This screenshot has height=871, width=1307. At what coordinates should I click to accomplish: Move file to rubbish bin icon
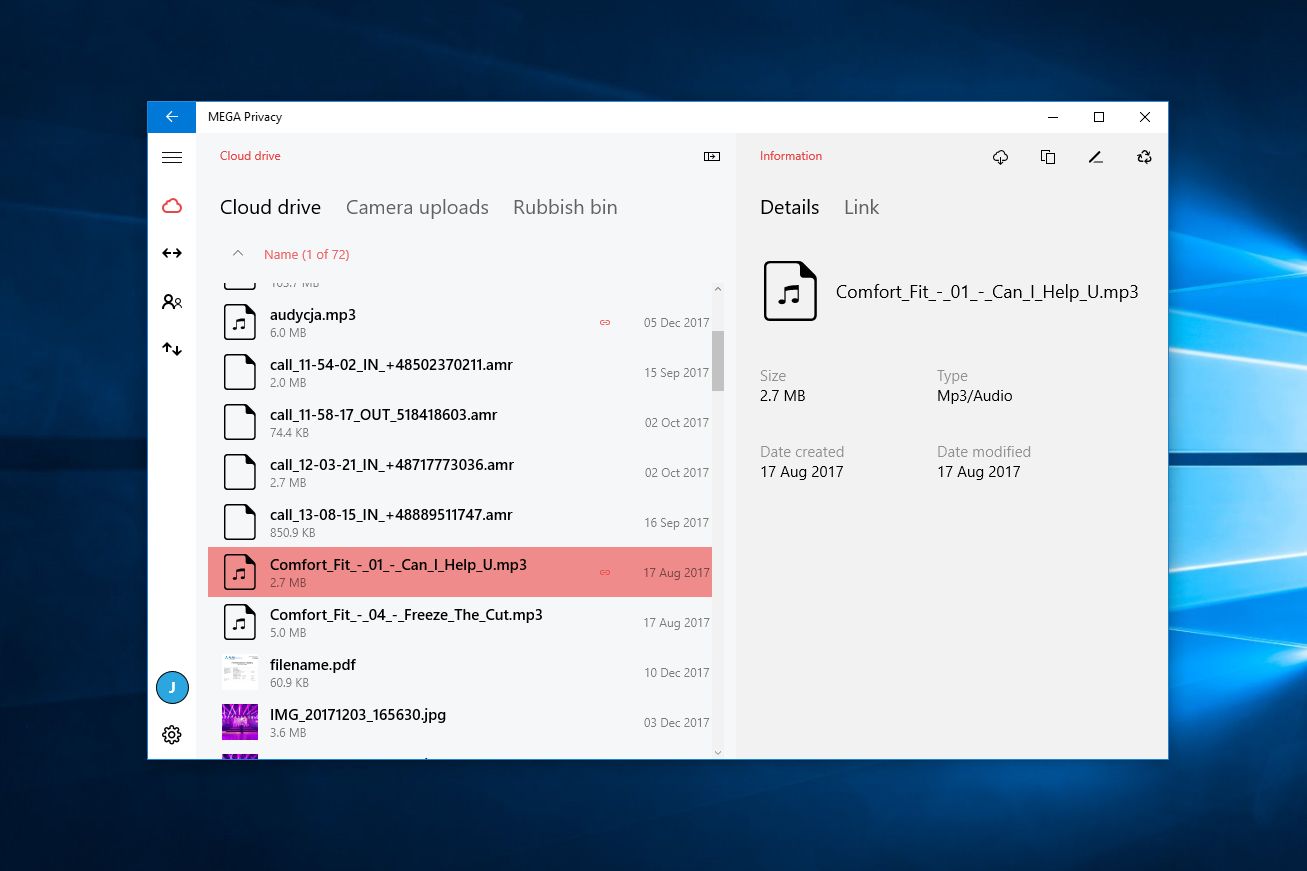tap(1144, 157)
